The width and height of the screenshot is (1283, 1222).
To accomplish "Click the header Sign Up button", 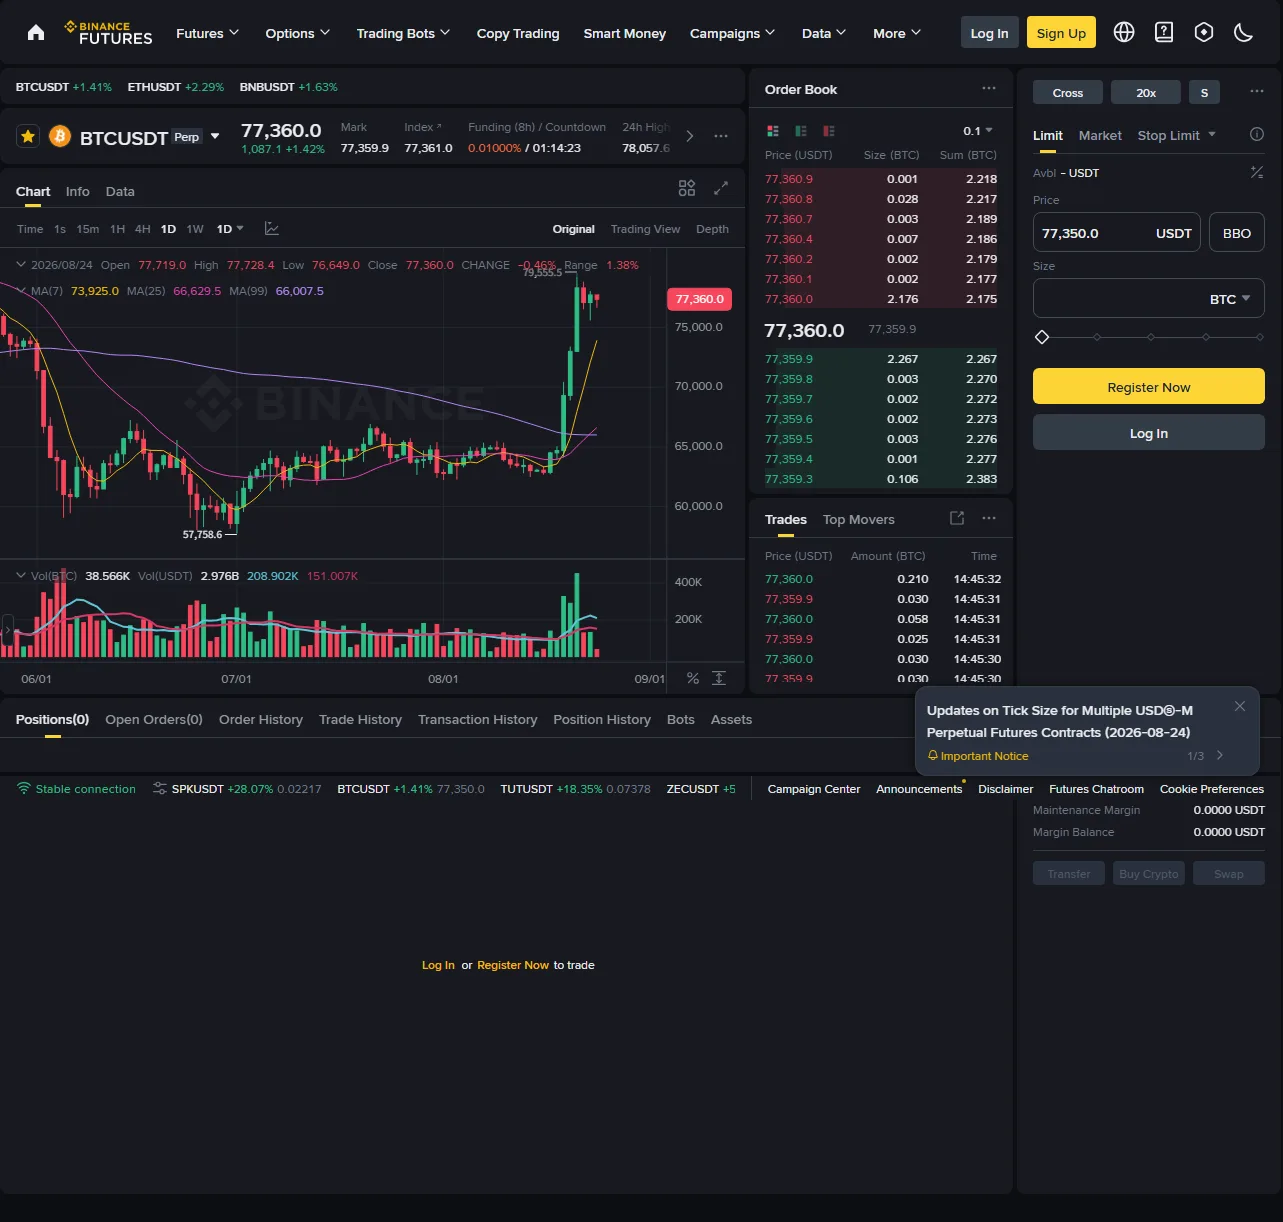I will [1061, 33].
